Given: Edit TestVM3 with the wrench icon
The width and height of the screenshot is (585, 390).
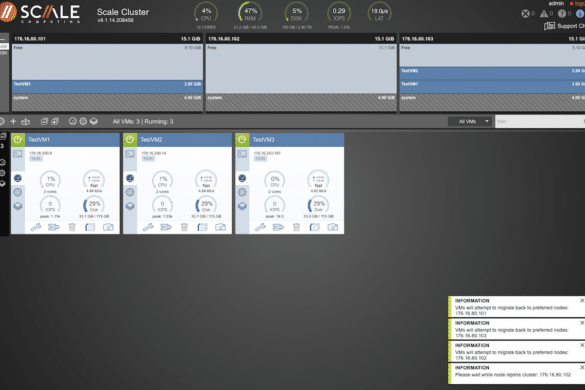Looking at the screenshot, I should coord(260,227).
